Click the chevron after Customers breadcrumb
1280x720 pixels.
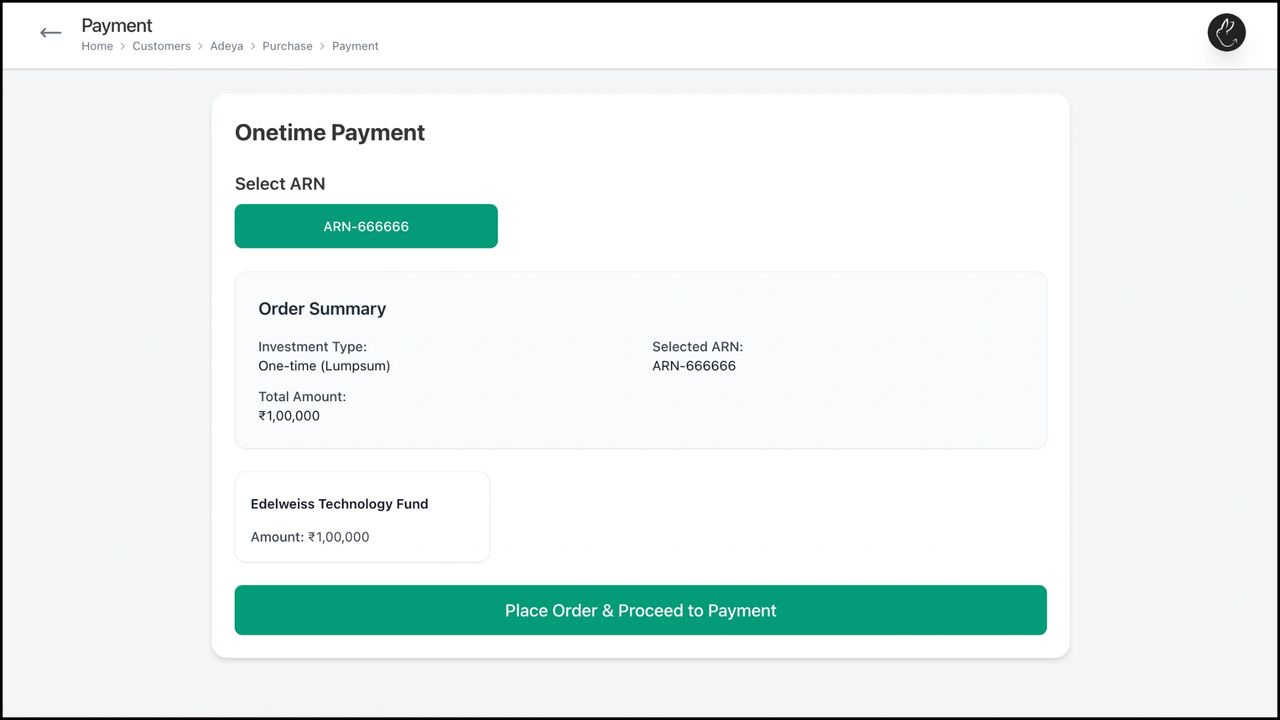coord(200,46)
